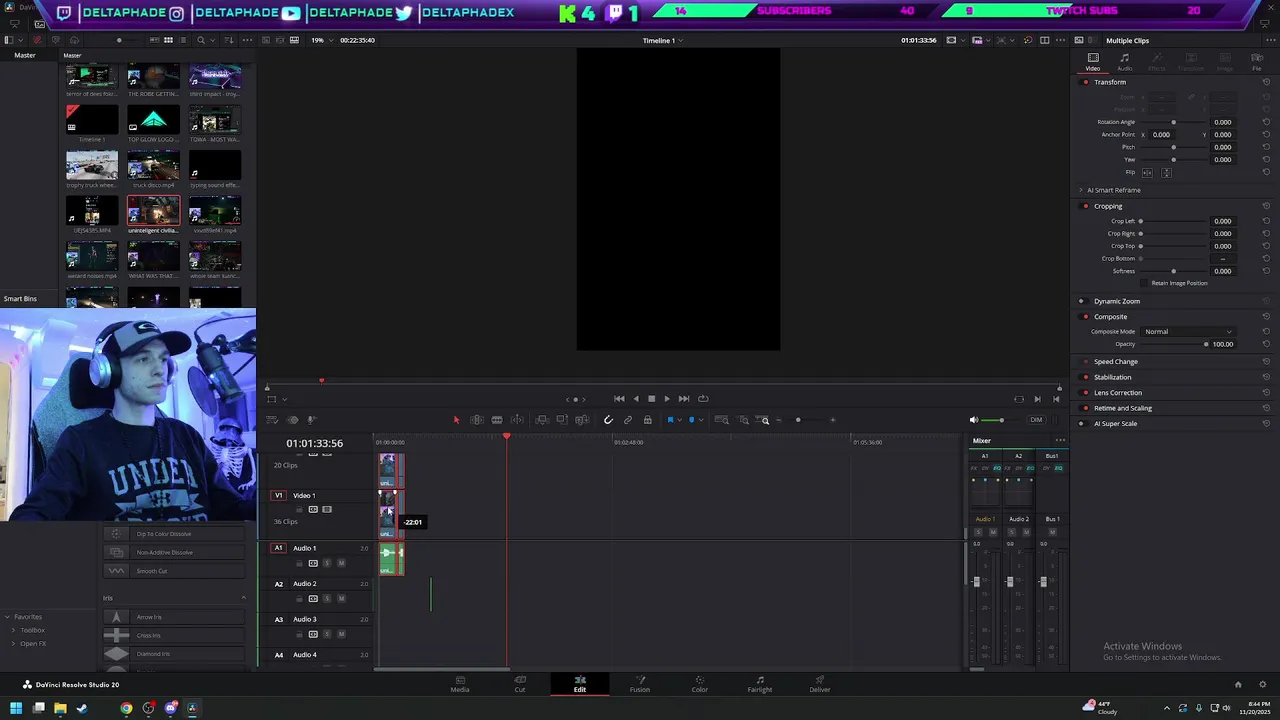The width and height of the screenshot is (1280, 720).
Task: Select the TOP GLOW LOGO thumbnail
Action: pyautogui.click(x=153, y=119)
